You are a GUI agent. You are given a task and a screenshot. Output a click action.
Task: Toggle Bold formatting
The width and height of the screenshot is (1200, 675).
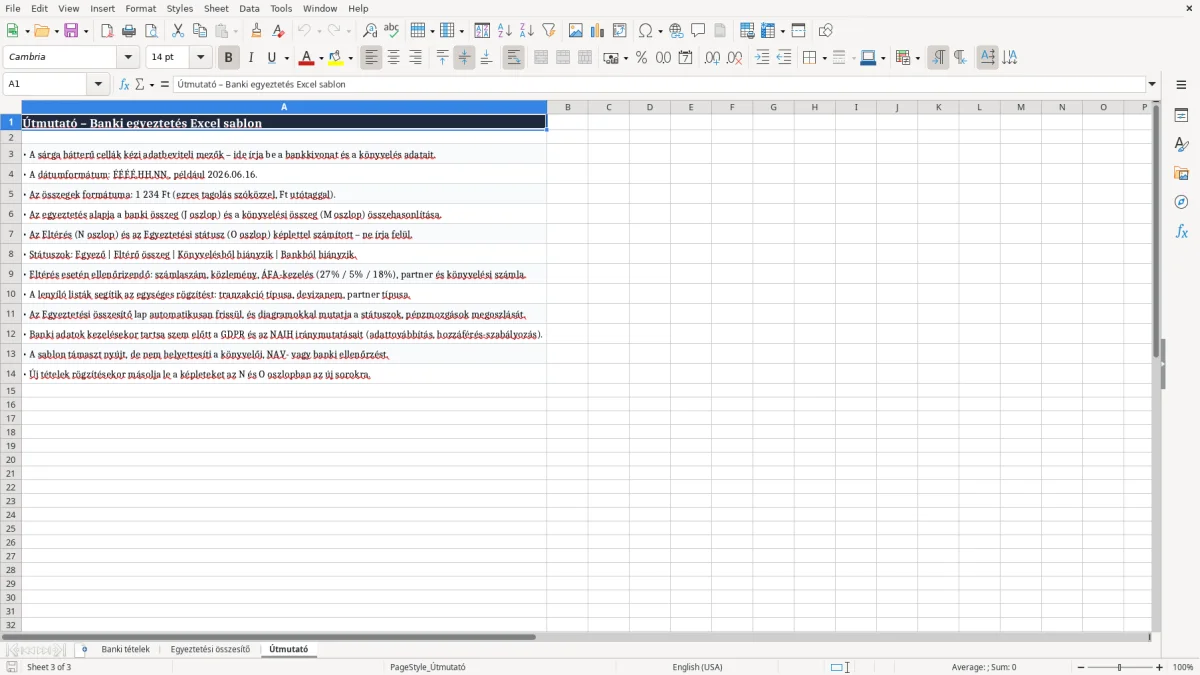[x=229, y=58]
